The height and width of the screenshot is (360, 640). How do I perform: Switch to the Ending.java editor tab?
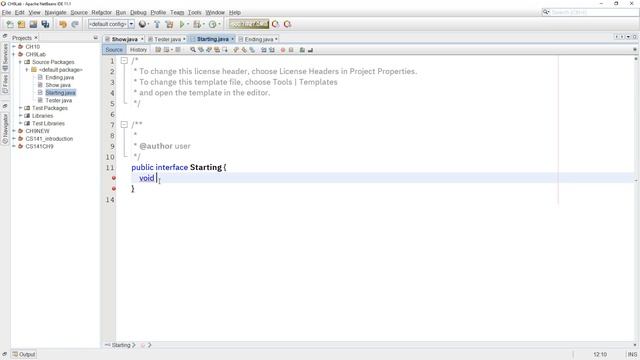[258, 39]
